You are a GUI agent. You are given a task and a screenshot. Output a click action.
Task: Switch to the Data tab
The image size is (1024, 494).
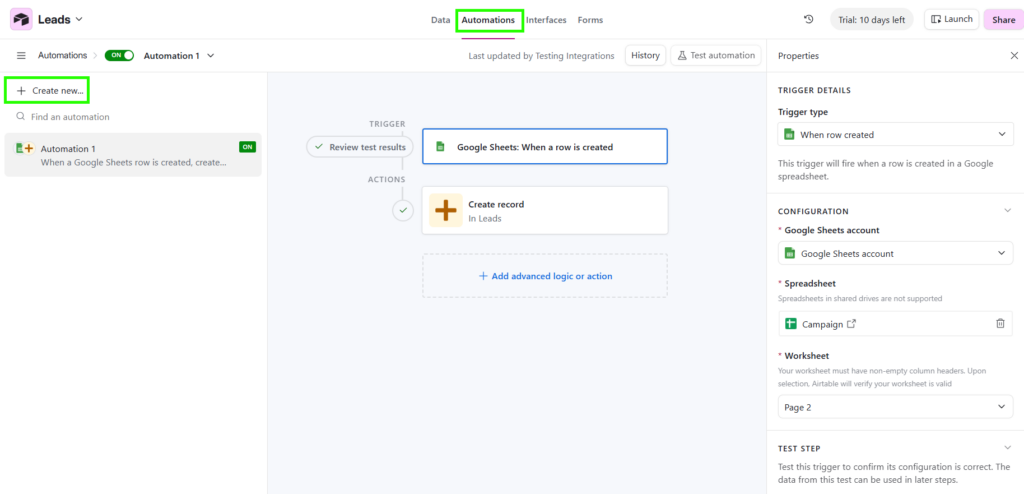point(440,20)
